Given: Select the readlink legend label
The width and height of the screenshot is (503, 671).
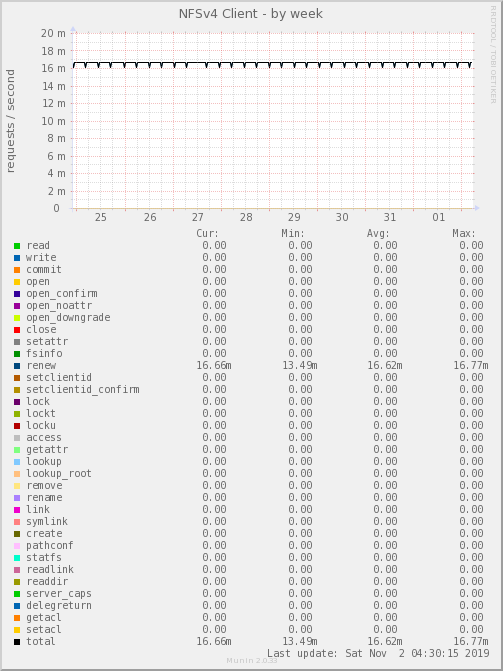Looking at the screenshot, I should 50,570.
